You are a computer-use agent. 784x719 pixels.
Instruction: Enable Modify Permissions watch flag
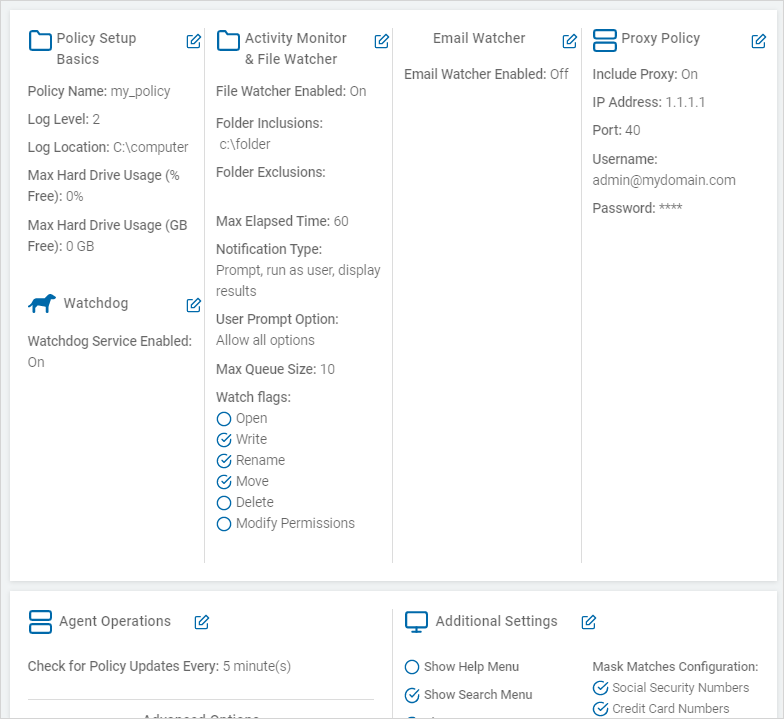224,524
